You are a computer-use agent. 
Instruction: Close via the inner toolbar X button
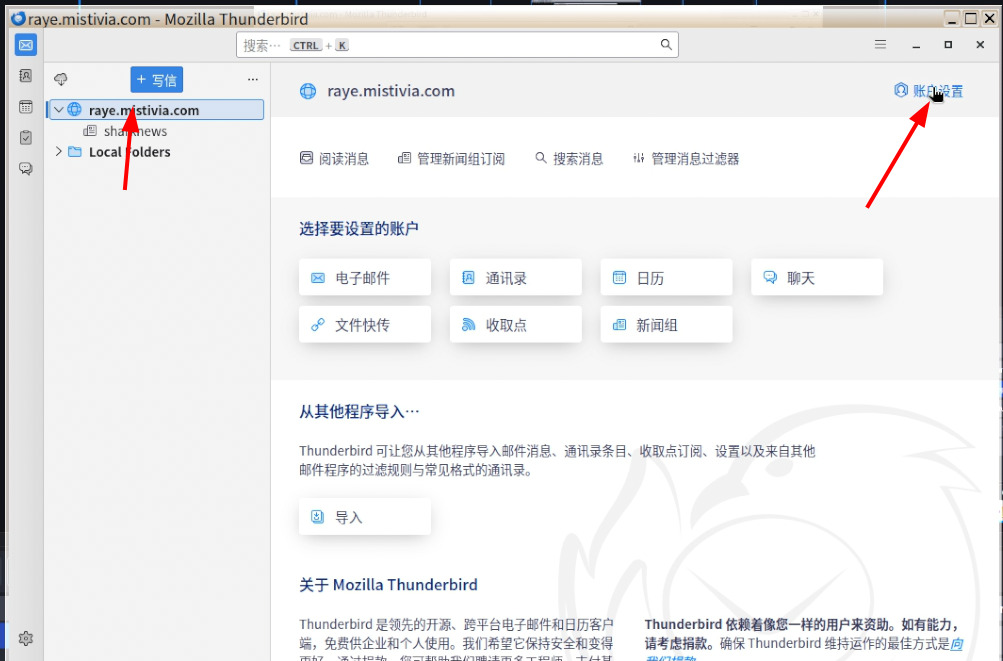coord(980,44)
